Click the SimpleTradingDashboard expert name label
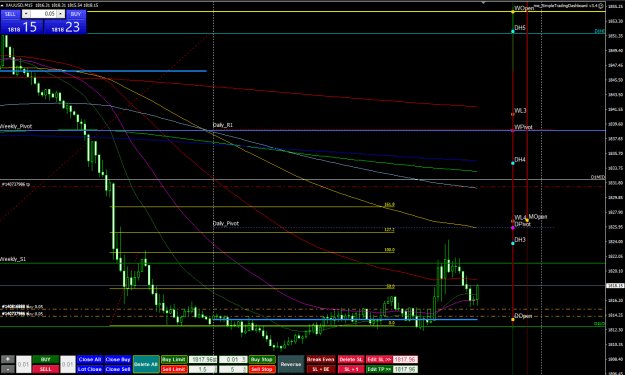Screen dimensions: 625x375 point(566,6)
